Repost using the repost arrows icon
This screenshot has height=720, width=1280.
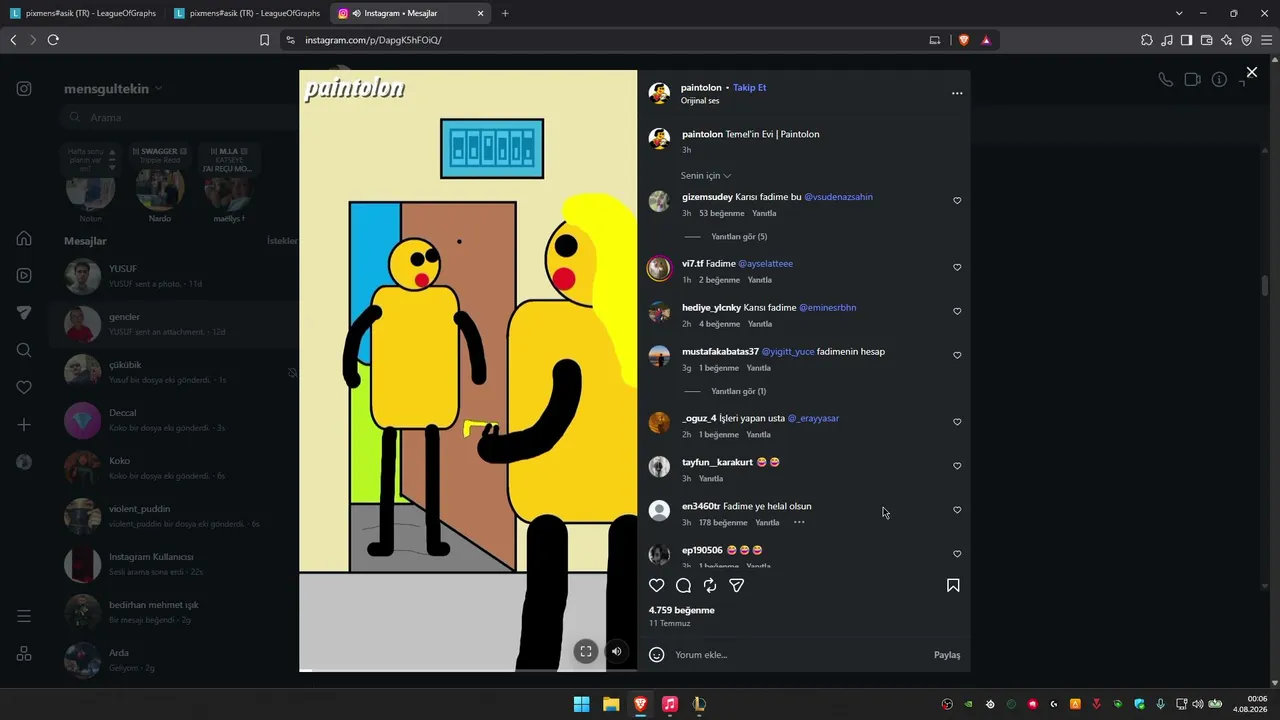coord(710,585)
